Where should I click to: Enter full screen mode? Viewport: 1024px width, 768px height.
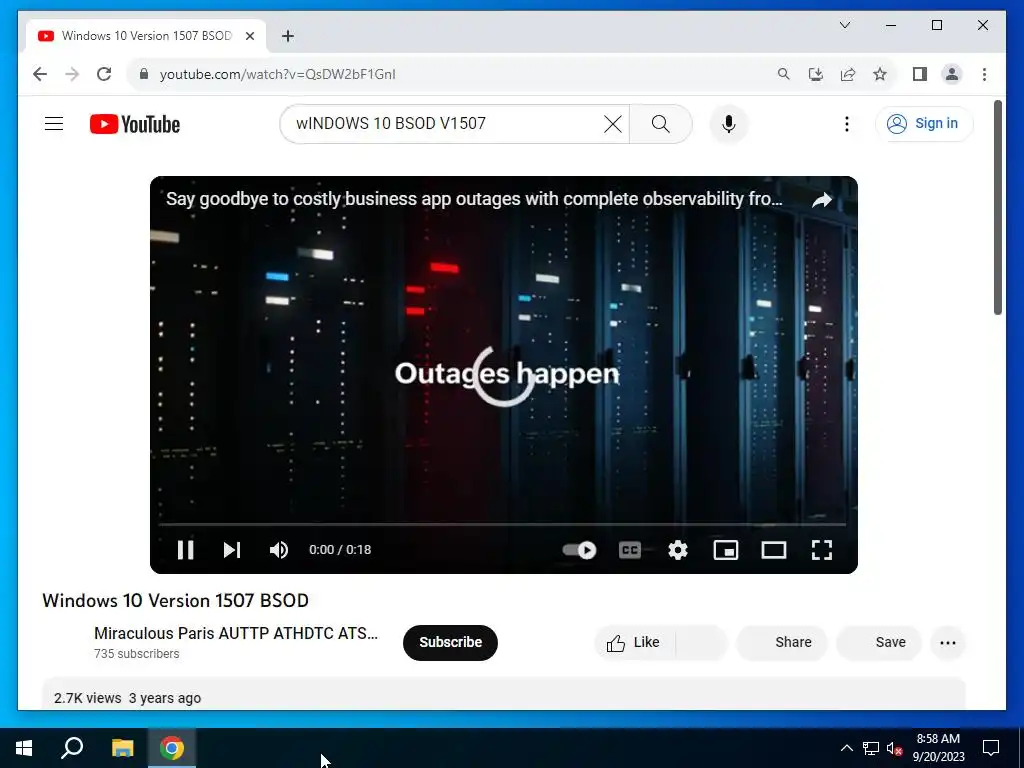coord(822,550)
